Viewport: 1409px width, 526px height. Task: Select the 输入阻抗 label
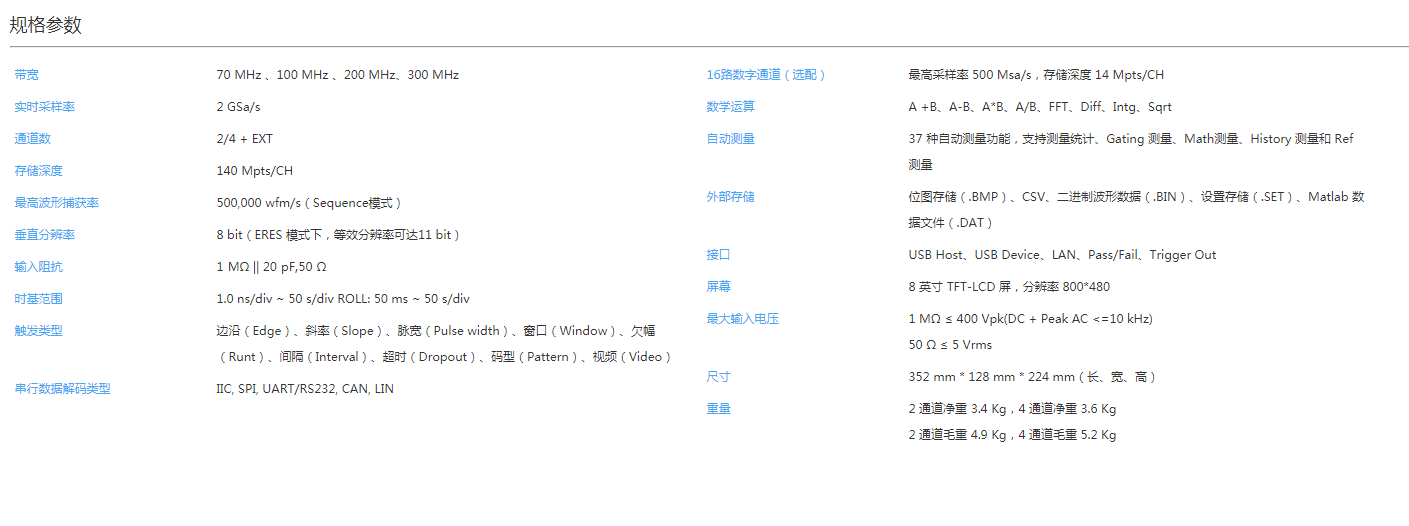(39, 267)
